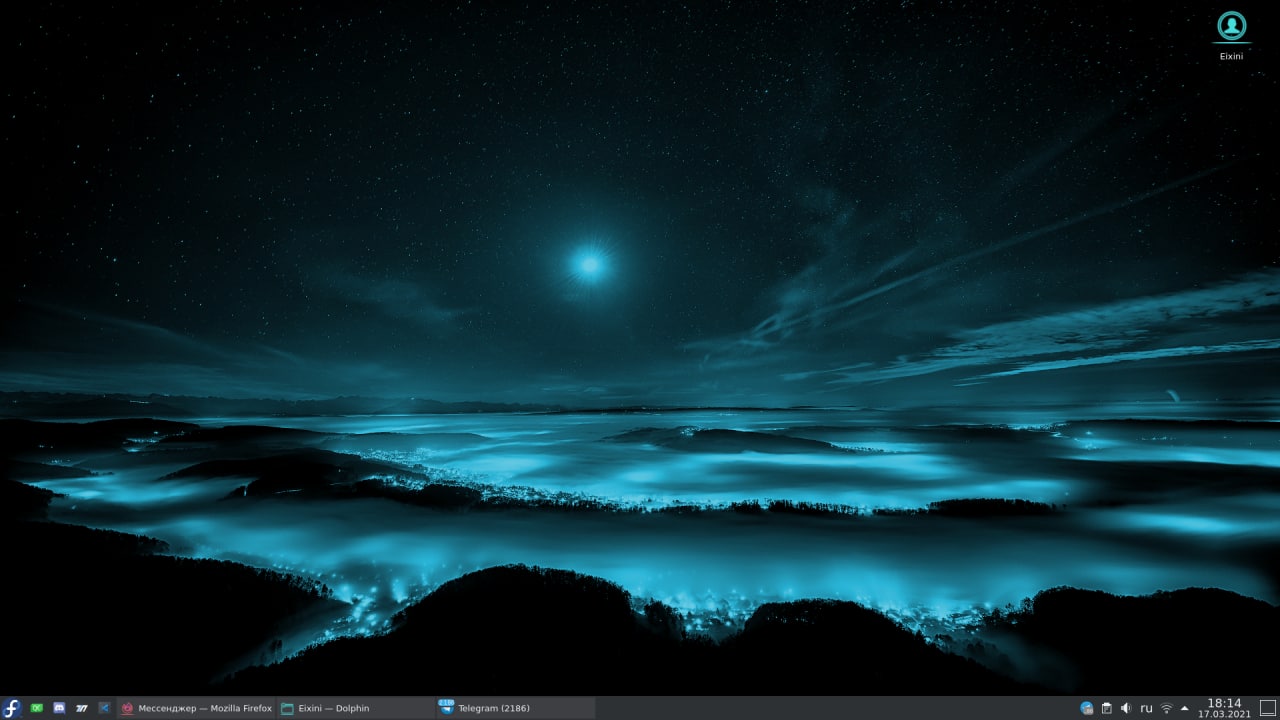Launch the pinned app with the slanted 777 icon

[x=82, y=708]
